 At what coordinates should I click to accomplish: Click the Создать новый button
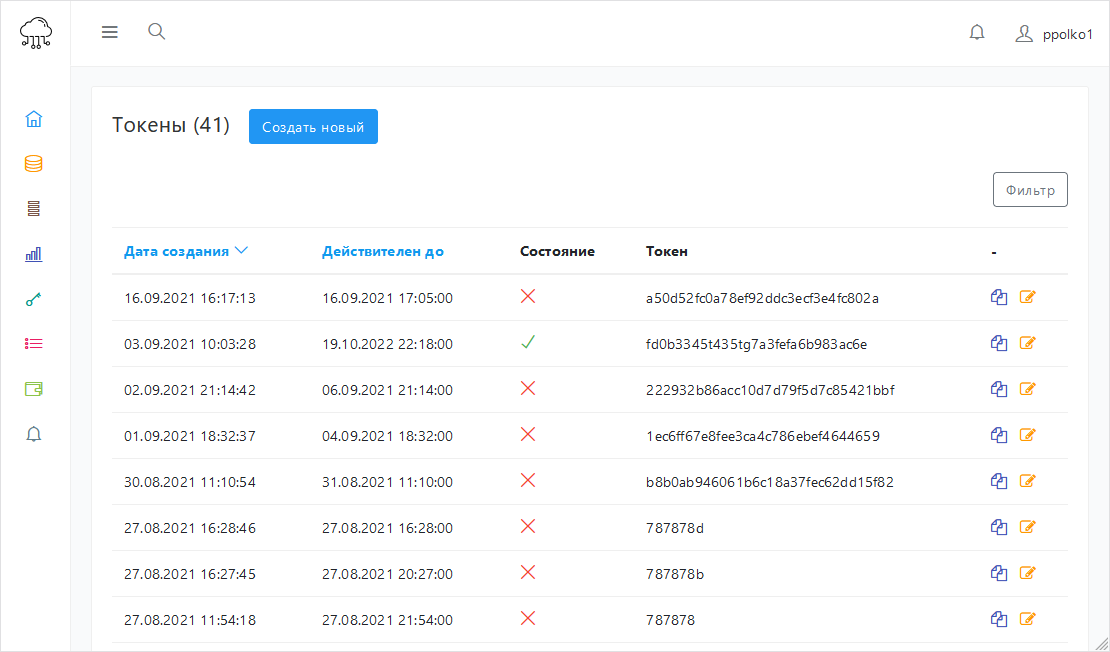click(313, 127)
